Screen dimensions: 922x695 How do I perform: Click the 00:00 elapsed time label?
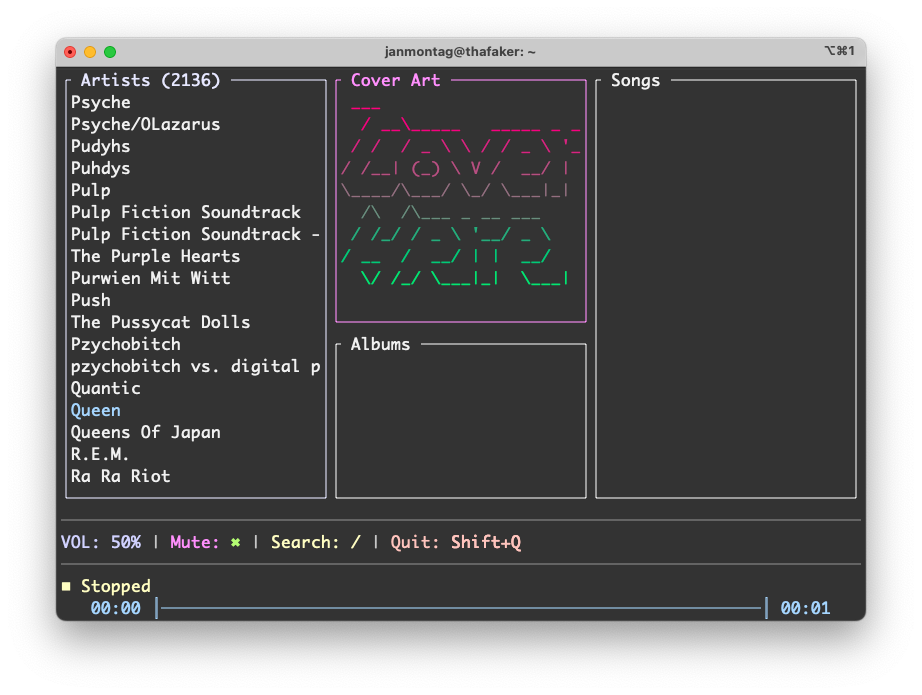(x=116, y=608)
